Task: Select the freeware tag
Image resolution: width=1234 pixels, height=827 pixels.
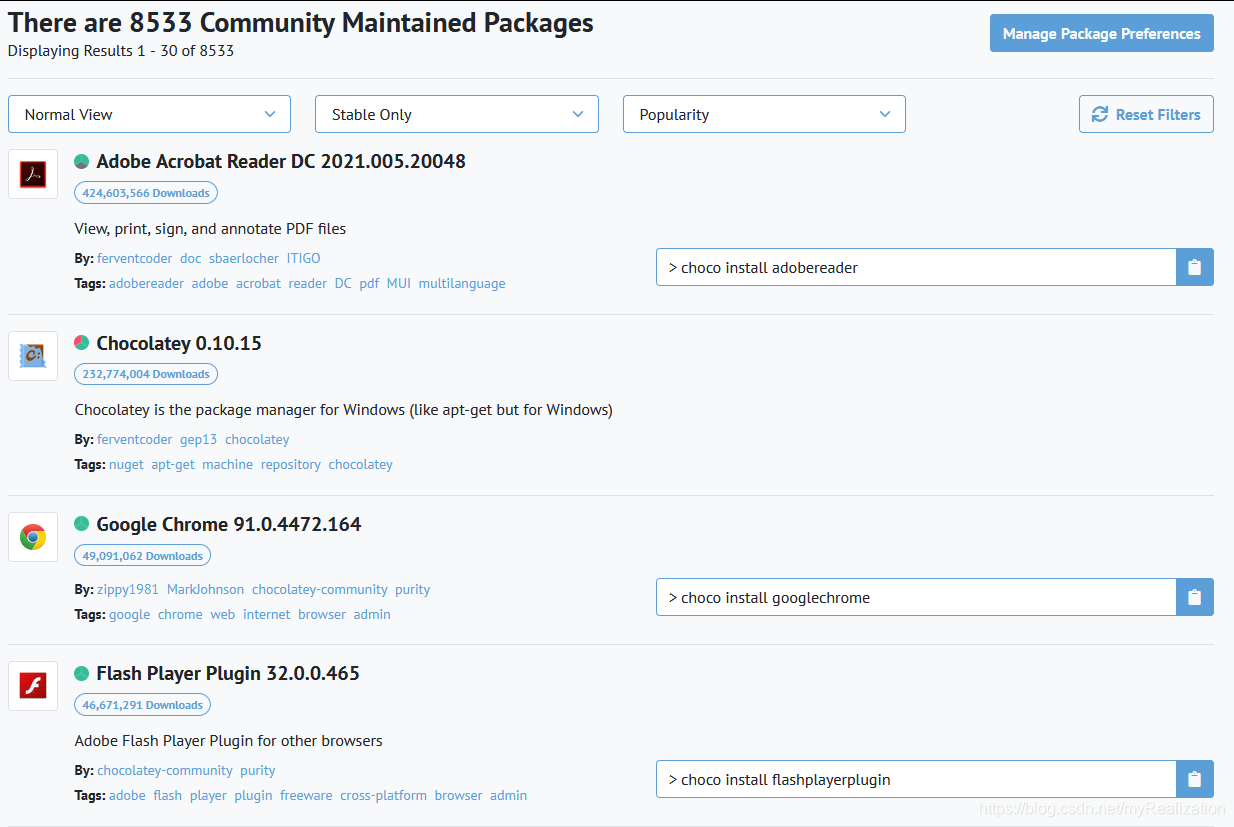Action: (306, 795)
